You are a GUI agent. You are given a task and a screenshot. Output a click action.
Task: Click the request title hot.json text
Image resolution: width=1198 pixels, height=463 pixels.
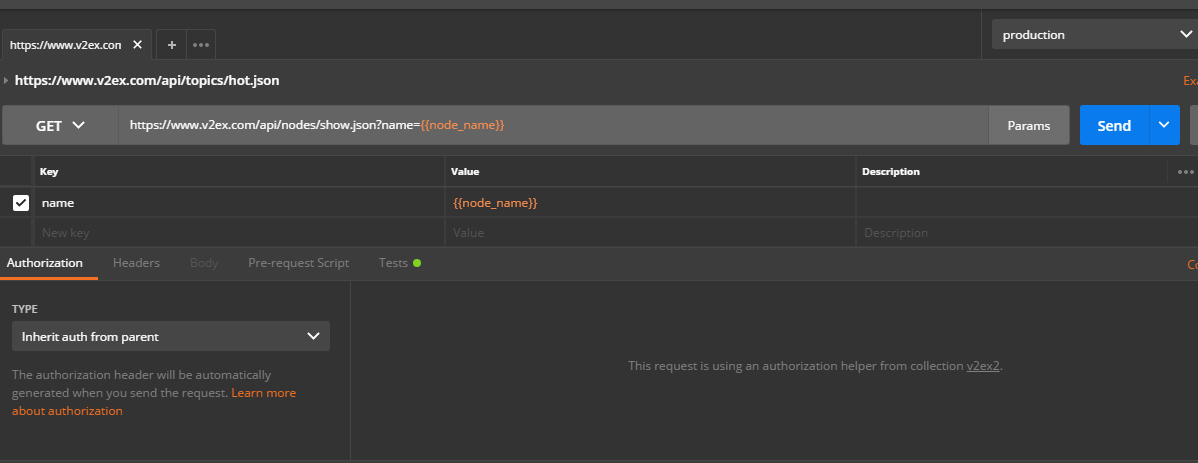click(x=147, y=80)
